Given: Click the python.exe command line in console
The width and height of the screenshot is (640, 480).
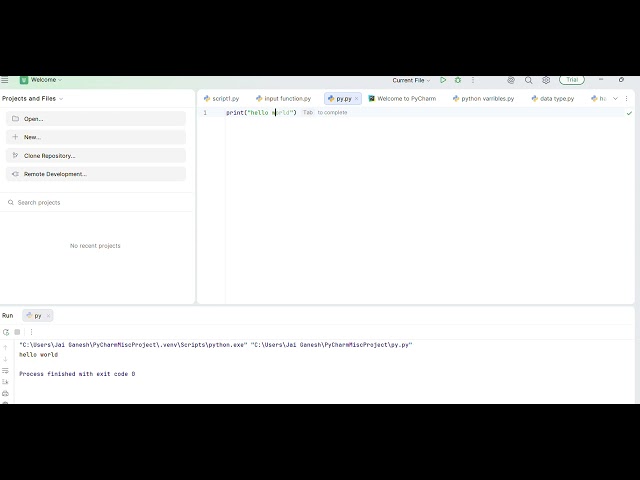Looking at the screenshot, I should point(216,345).
